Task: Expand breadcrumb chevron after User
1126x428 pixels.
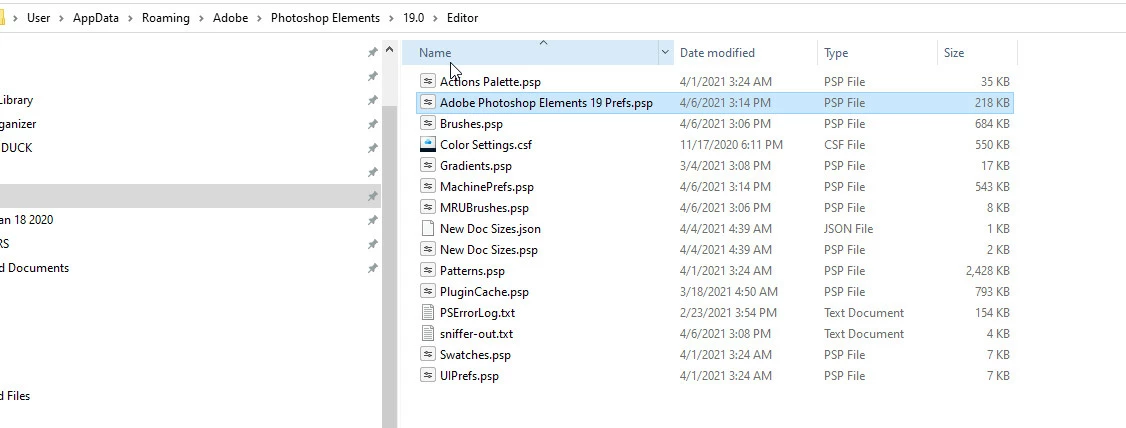Action: point(62,18)
